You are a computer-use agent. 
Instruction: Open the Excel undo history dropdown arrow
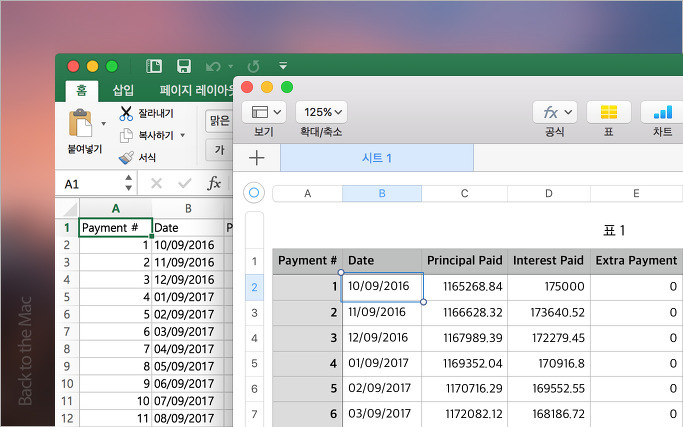pos(231,67)
